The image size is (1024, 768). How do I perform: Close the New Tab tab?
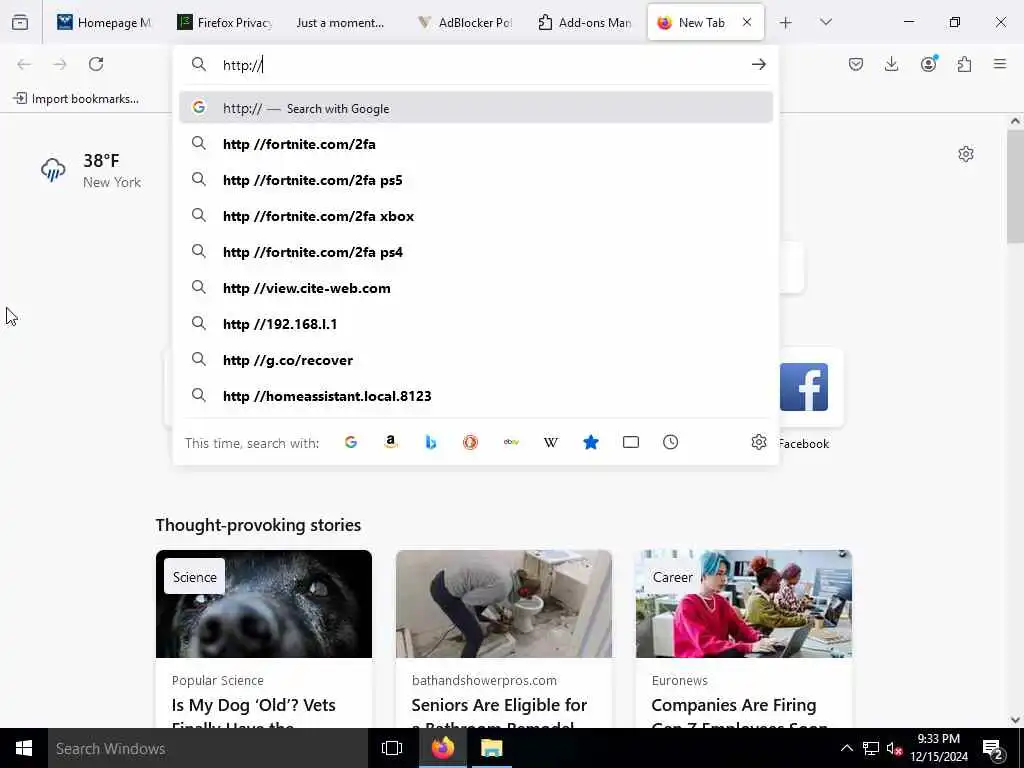point(746,22)
